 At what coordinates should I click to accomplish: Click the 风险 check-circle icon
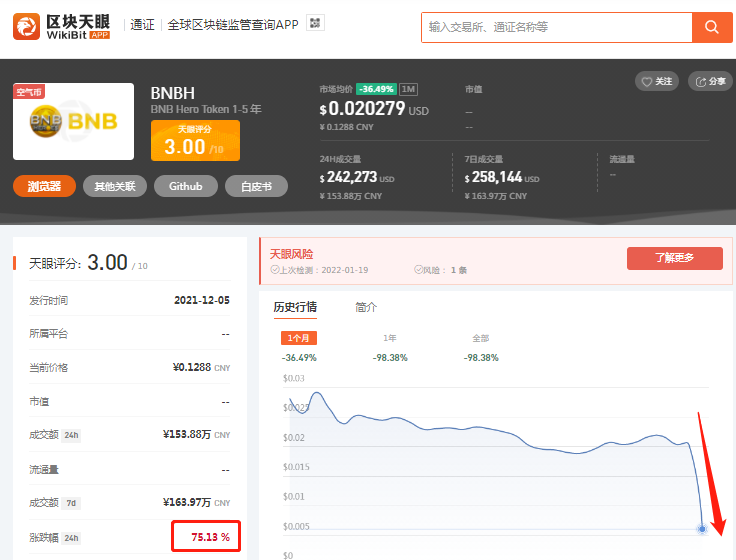tap(418, 270)
